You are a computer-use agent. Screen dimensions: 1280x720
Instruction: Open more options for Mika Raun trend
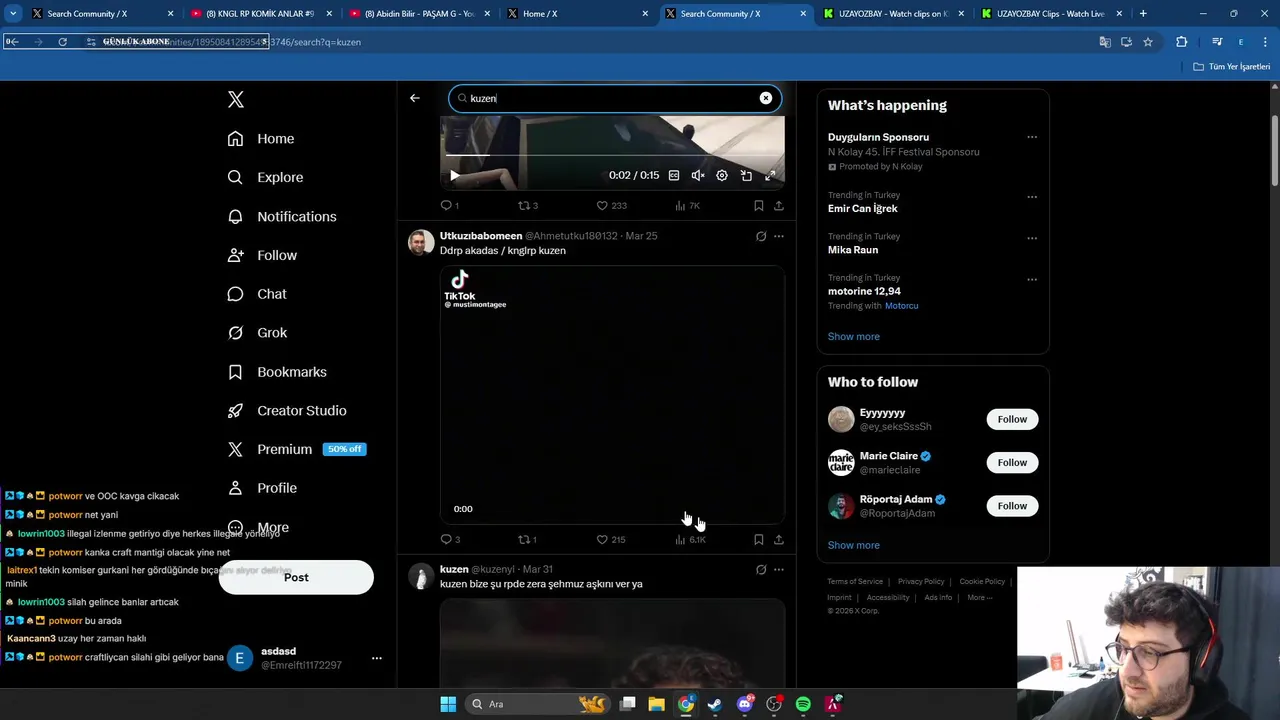1032,238
